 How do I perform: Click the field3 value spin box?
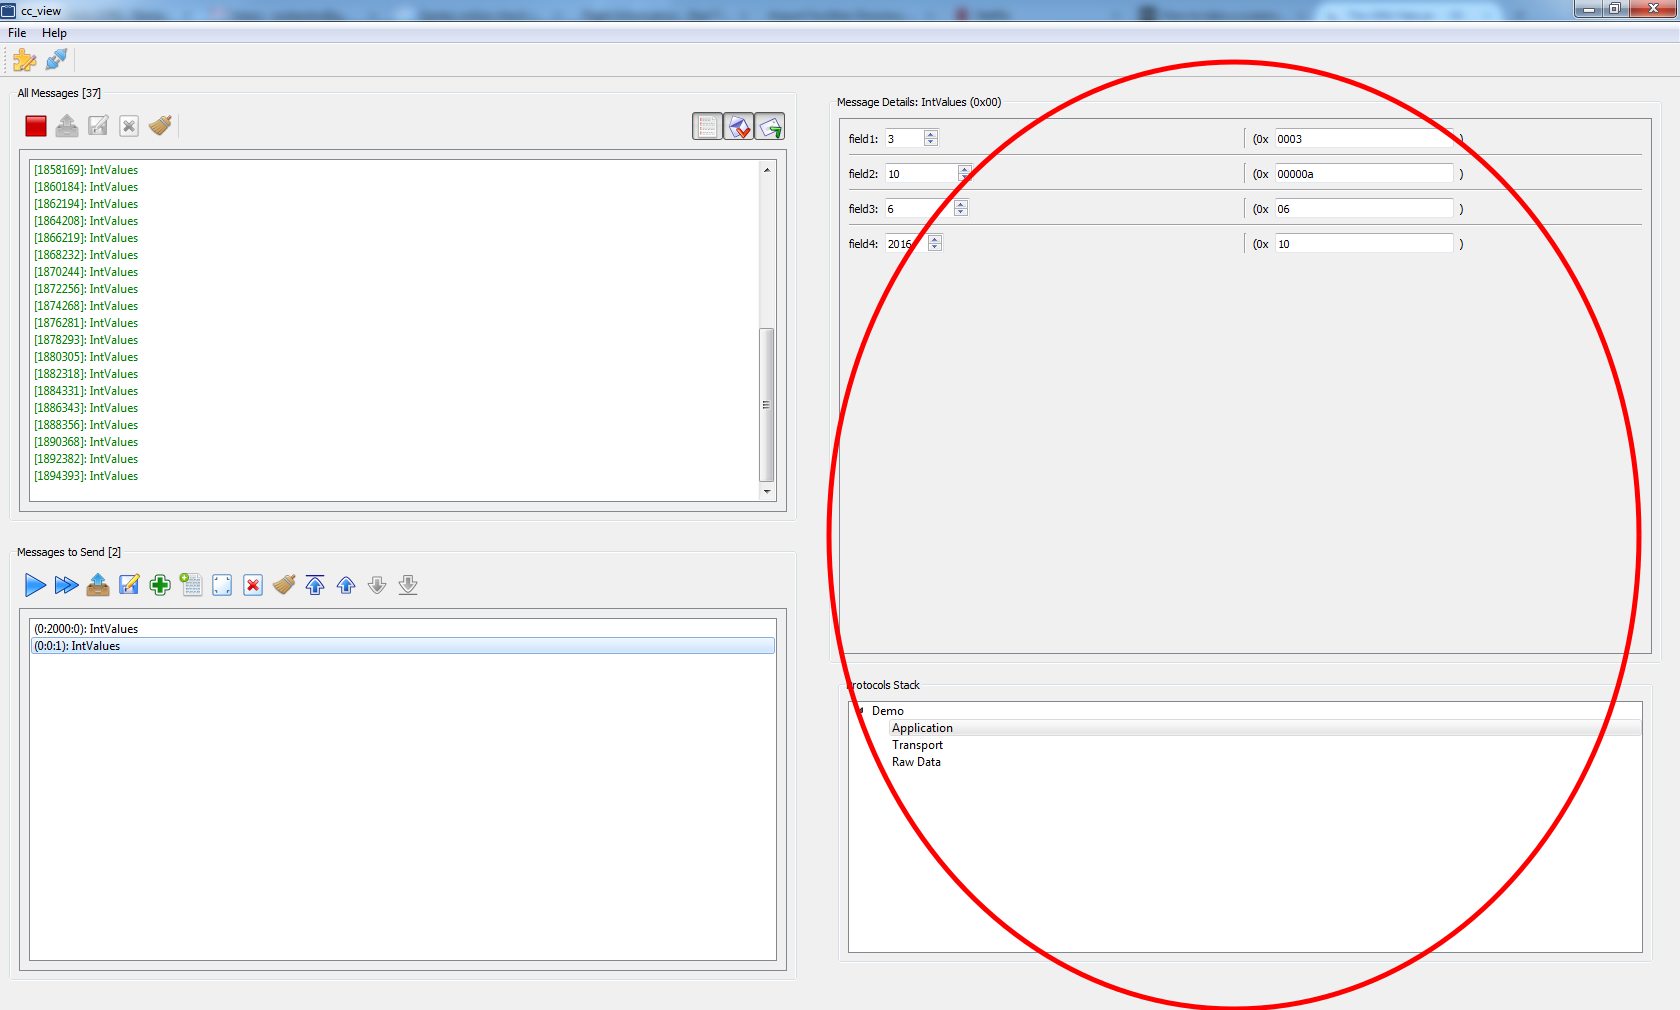(x=926, y=209)
